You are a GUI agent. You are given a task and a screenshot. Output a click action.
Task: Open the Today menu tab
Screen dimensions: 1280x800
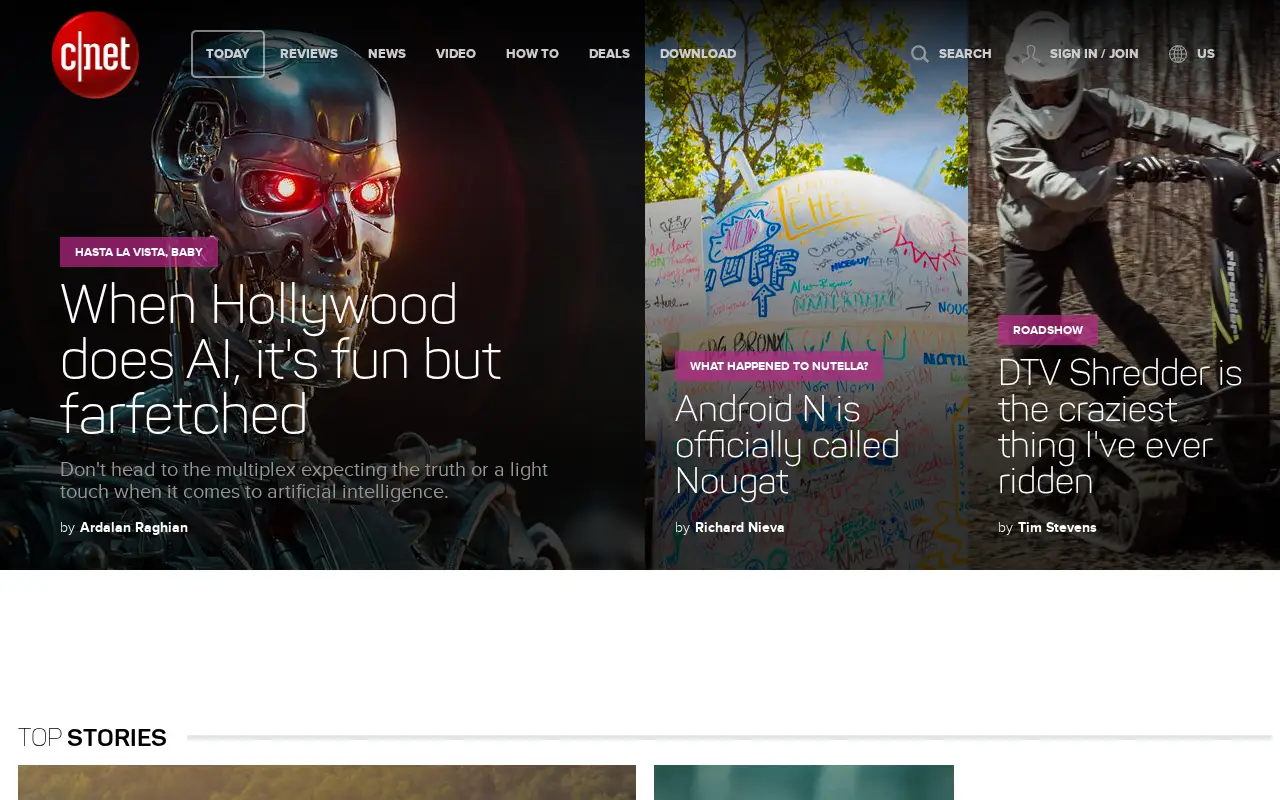[228, 54]
